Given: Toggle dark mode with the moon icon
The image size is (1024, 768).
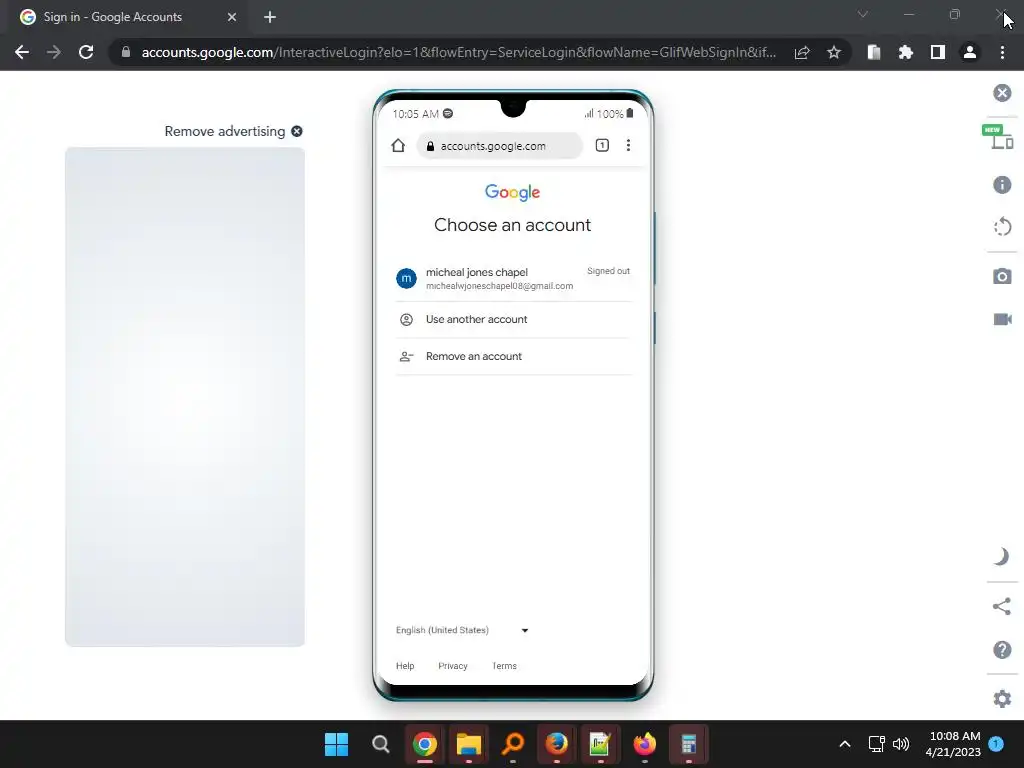Looking at the screenshot, I should pos(1002,556).
